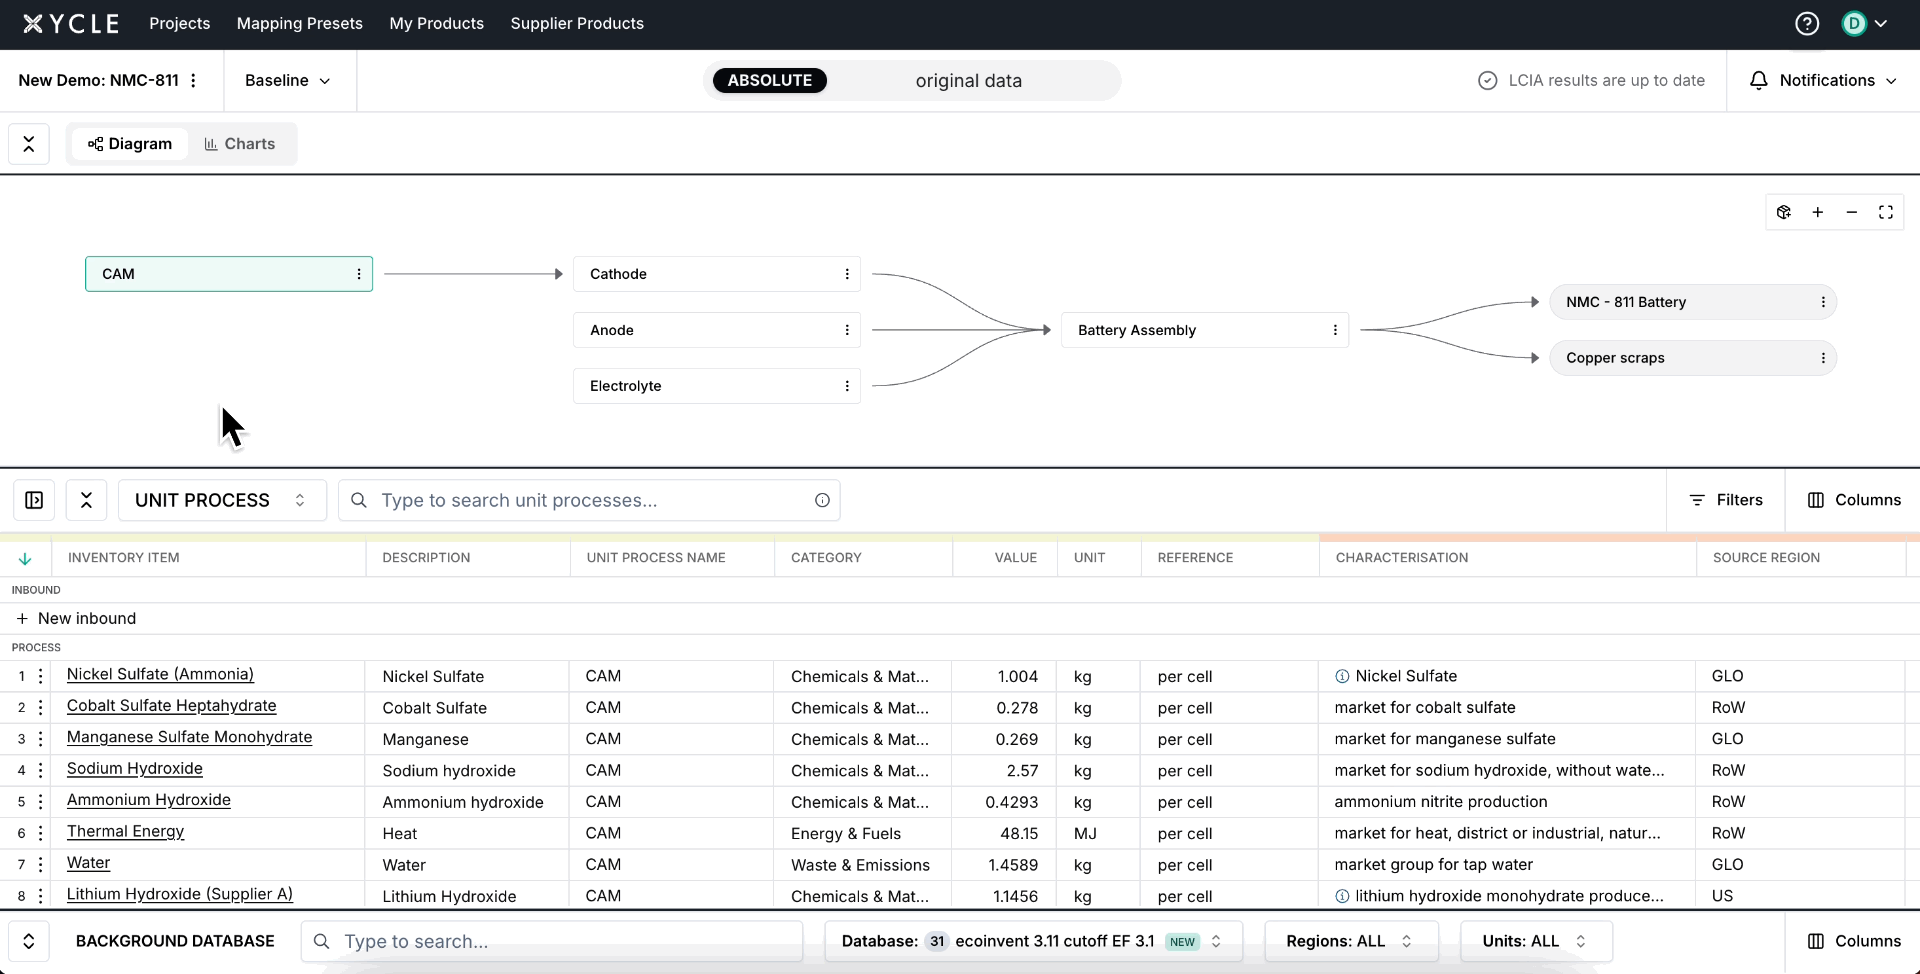Screen dimensions: 1920x974
Task: Toggle the background database panel expander
Action: point(29,941)
